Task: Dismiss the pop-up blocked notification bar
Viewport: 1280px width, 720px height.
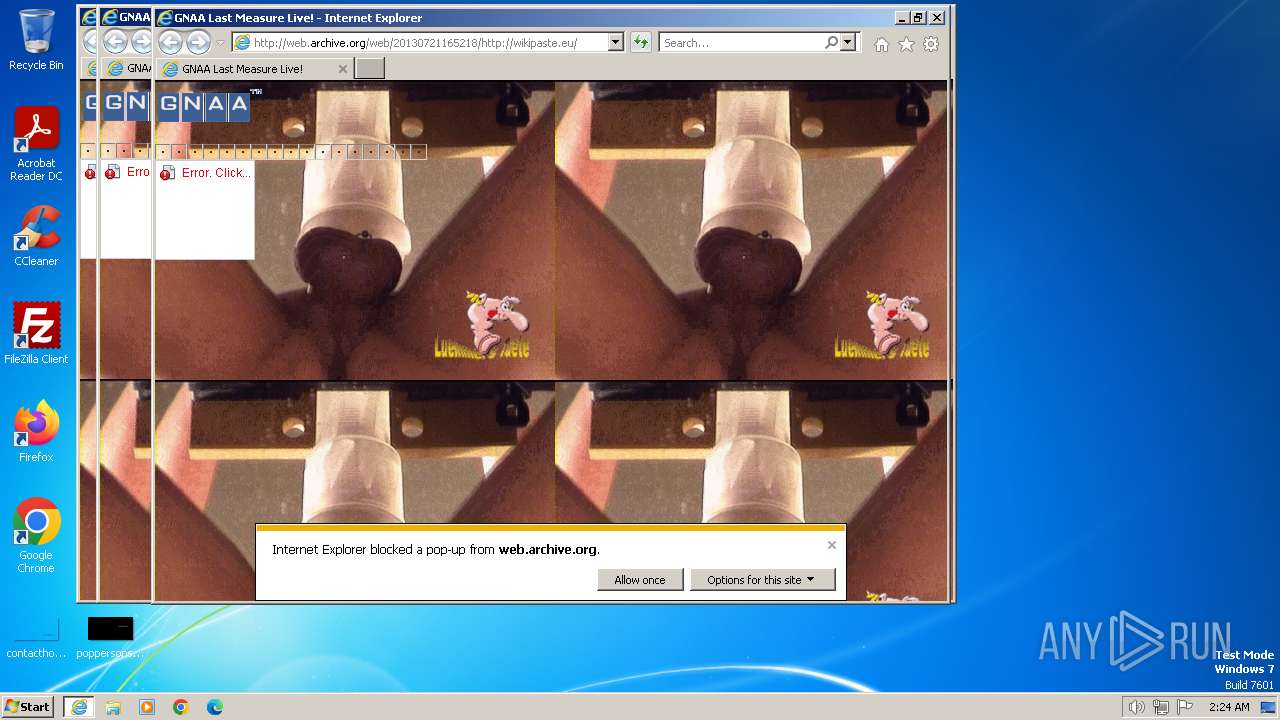Action: (x=831, y=545)
